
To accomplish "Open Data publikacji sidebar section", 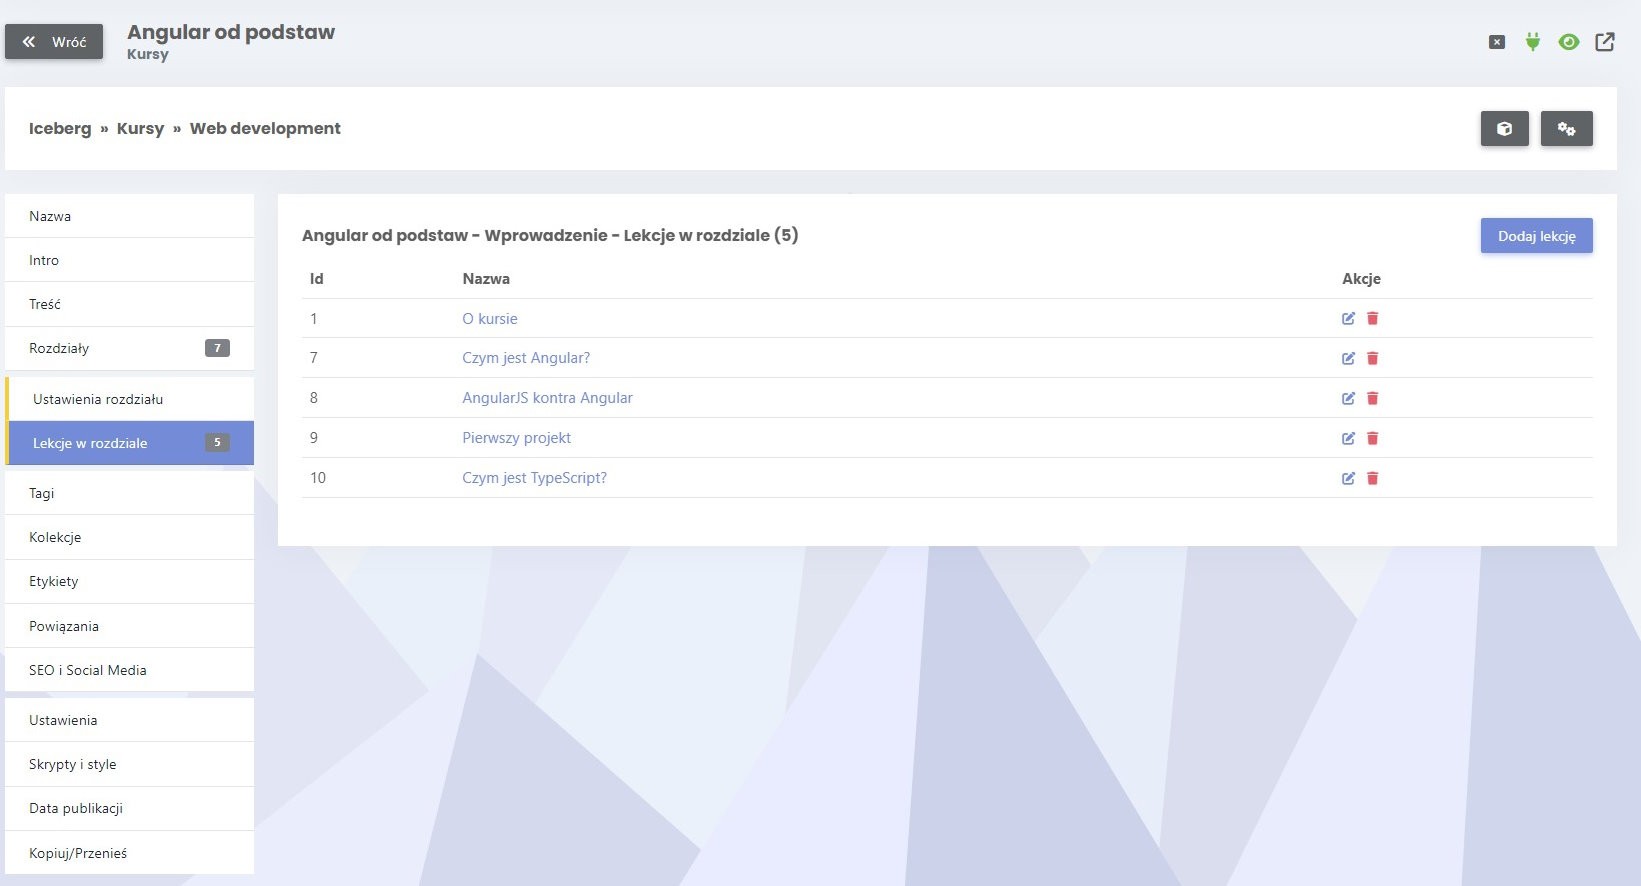I will (129, 808).
